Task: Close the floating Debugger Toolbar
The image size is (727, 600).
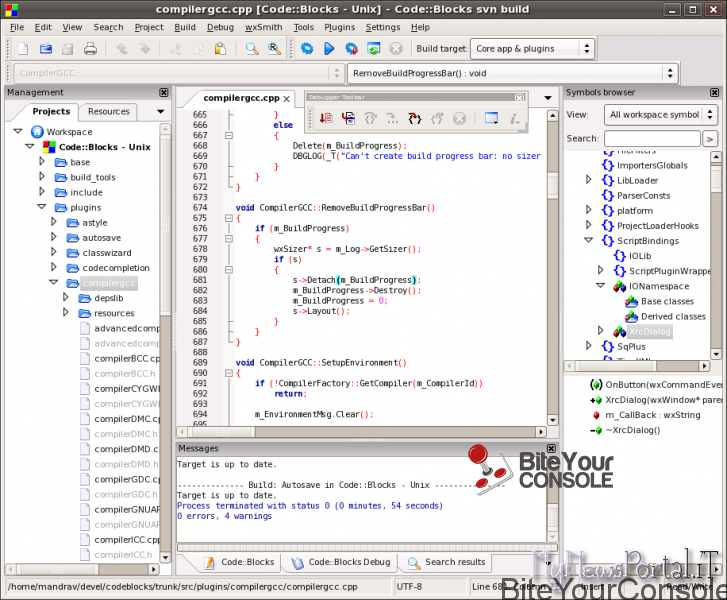Action: coord(520,98)
